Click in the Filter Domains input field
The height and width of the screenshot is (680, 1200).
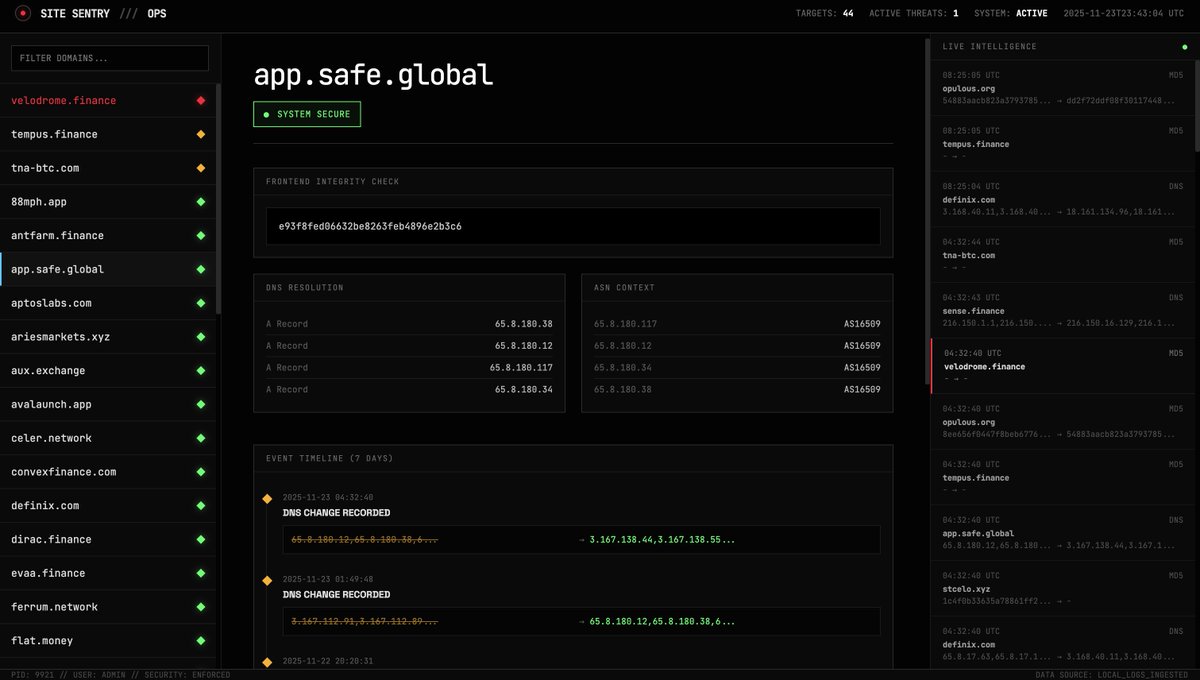coord(110,58)
